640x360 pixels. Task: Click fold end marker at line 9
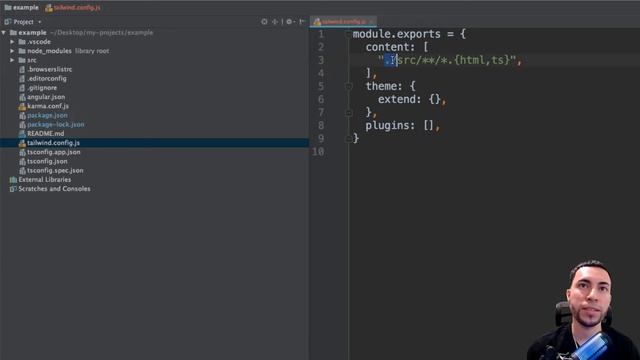(x=349, y=138)
